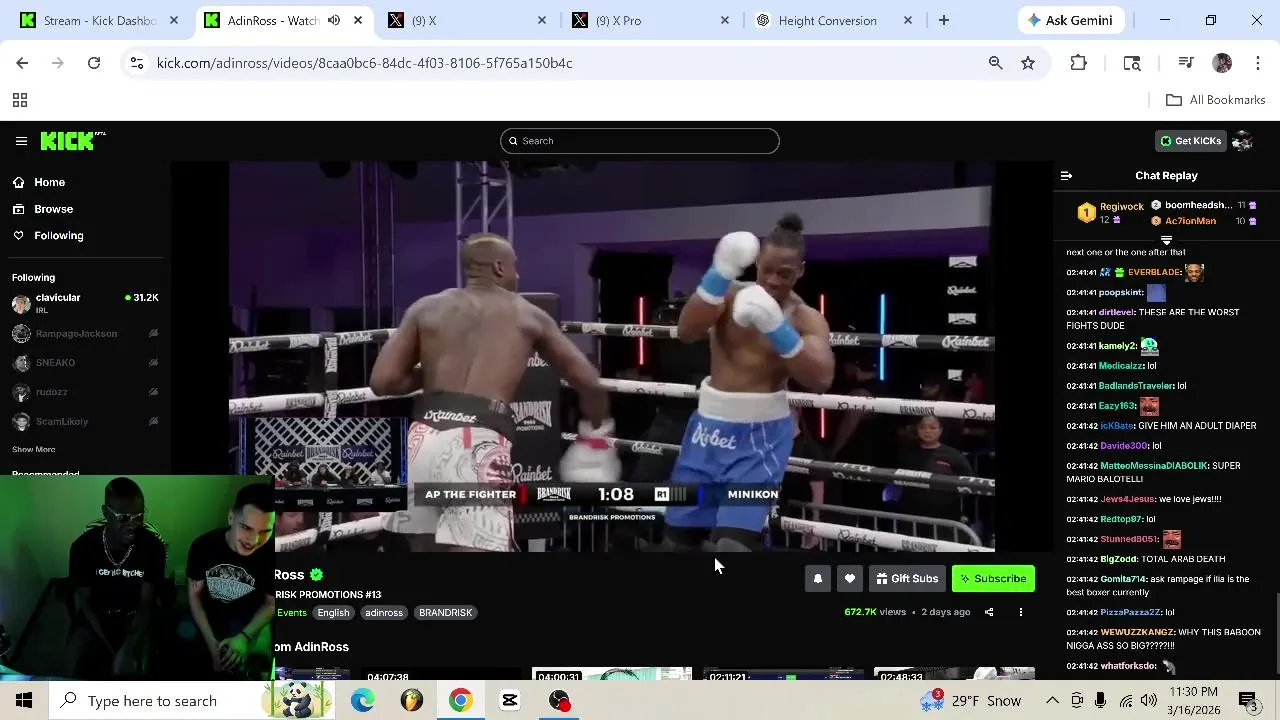Open Chrome media control icon
The image size is (1280, 720).
pos(1186,63)
